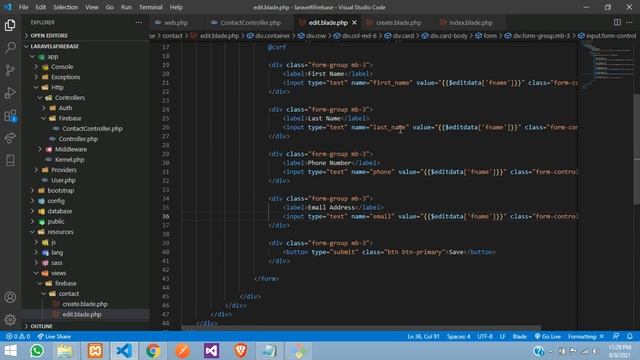The image size is (640, 360).
Task: Open the Selection menu
Action: point(65,7)
